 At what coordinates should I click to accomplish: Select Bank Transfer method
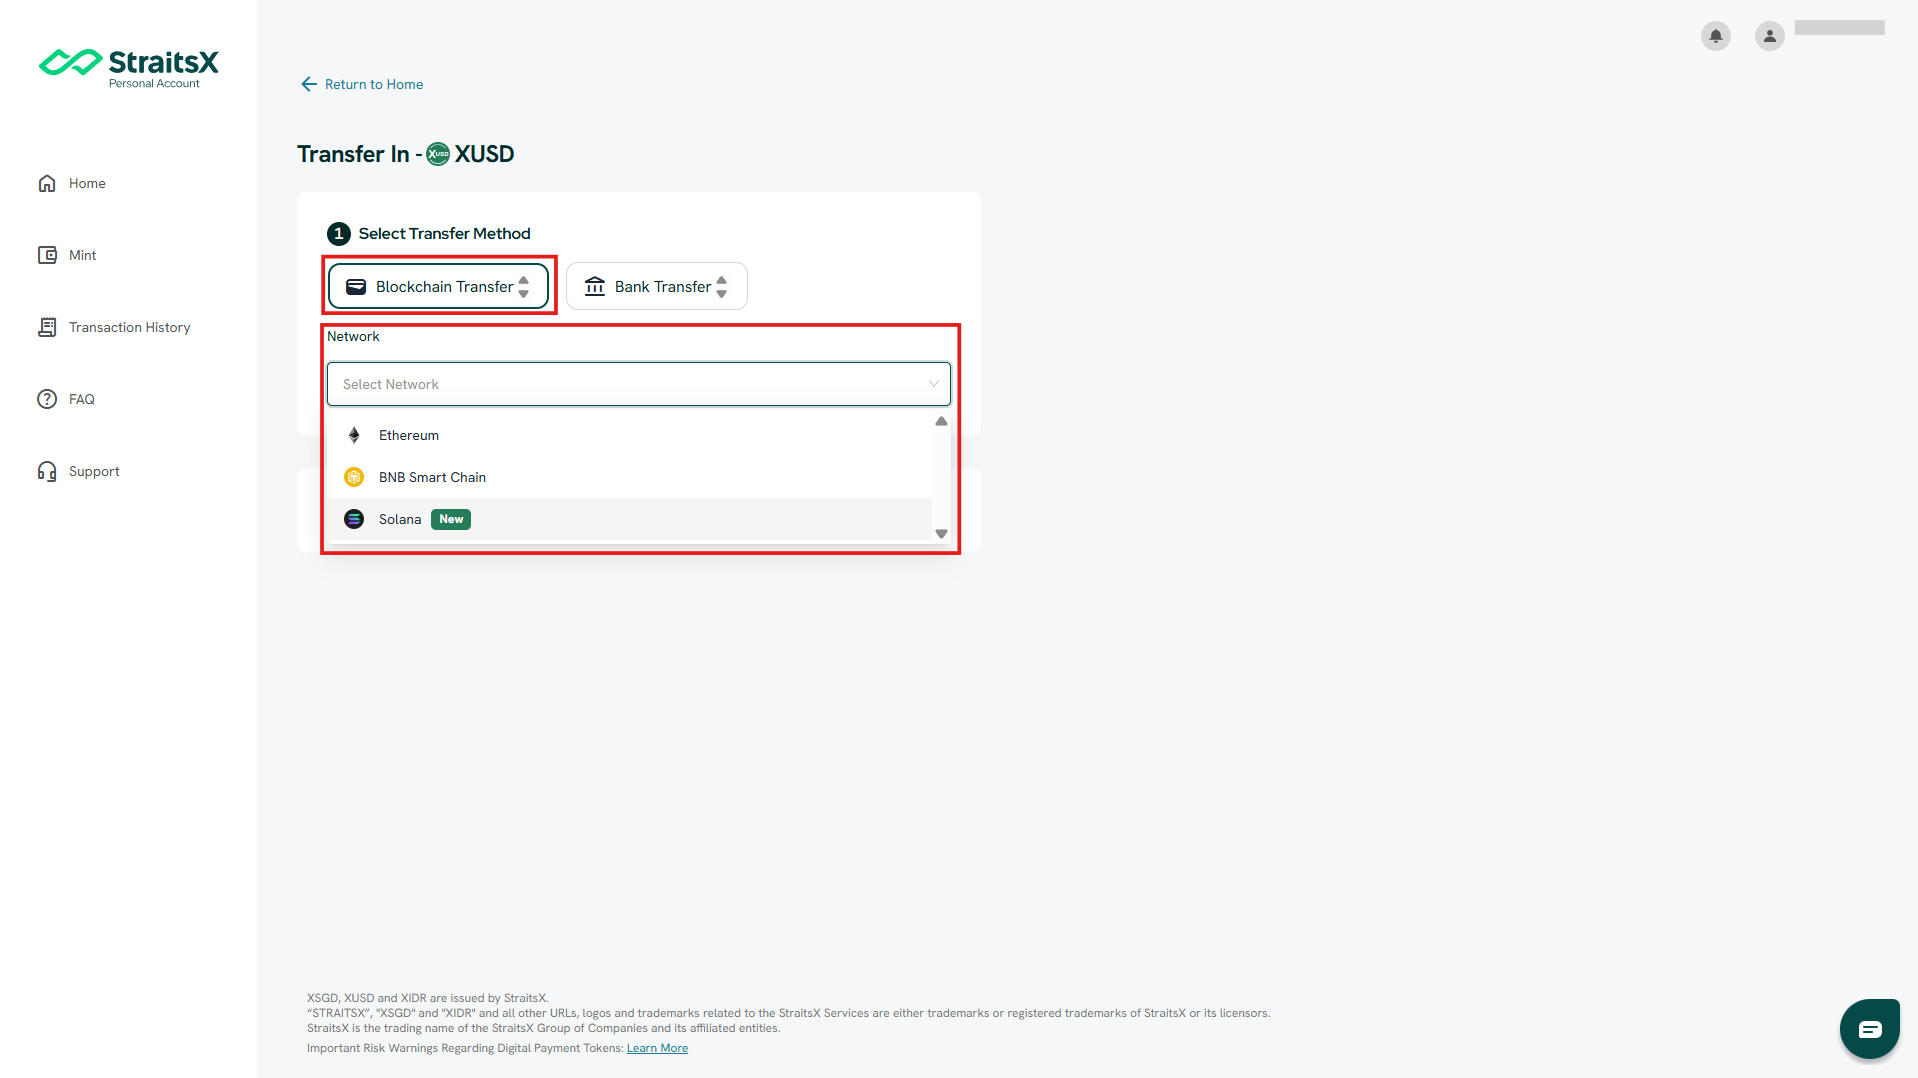pos(656,286)
